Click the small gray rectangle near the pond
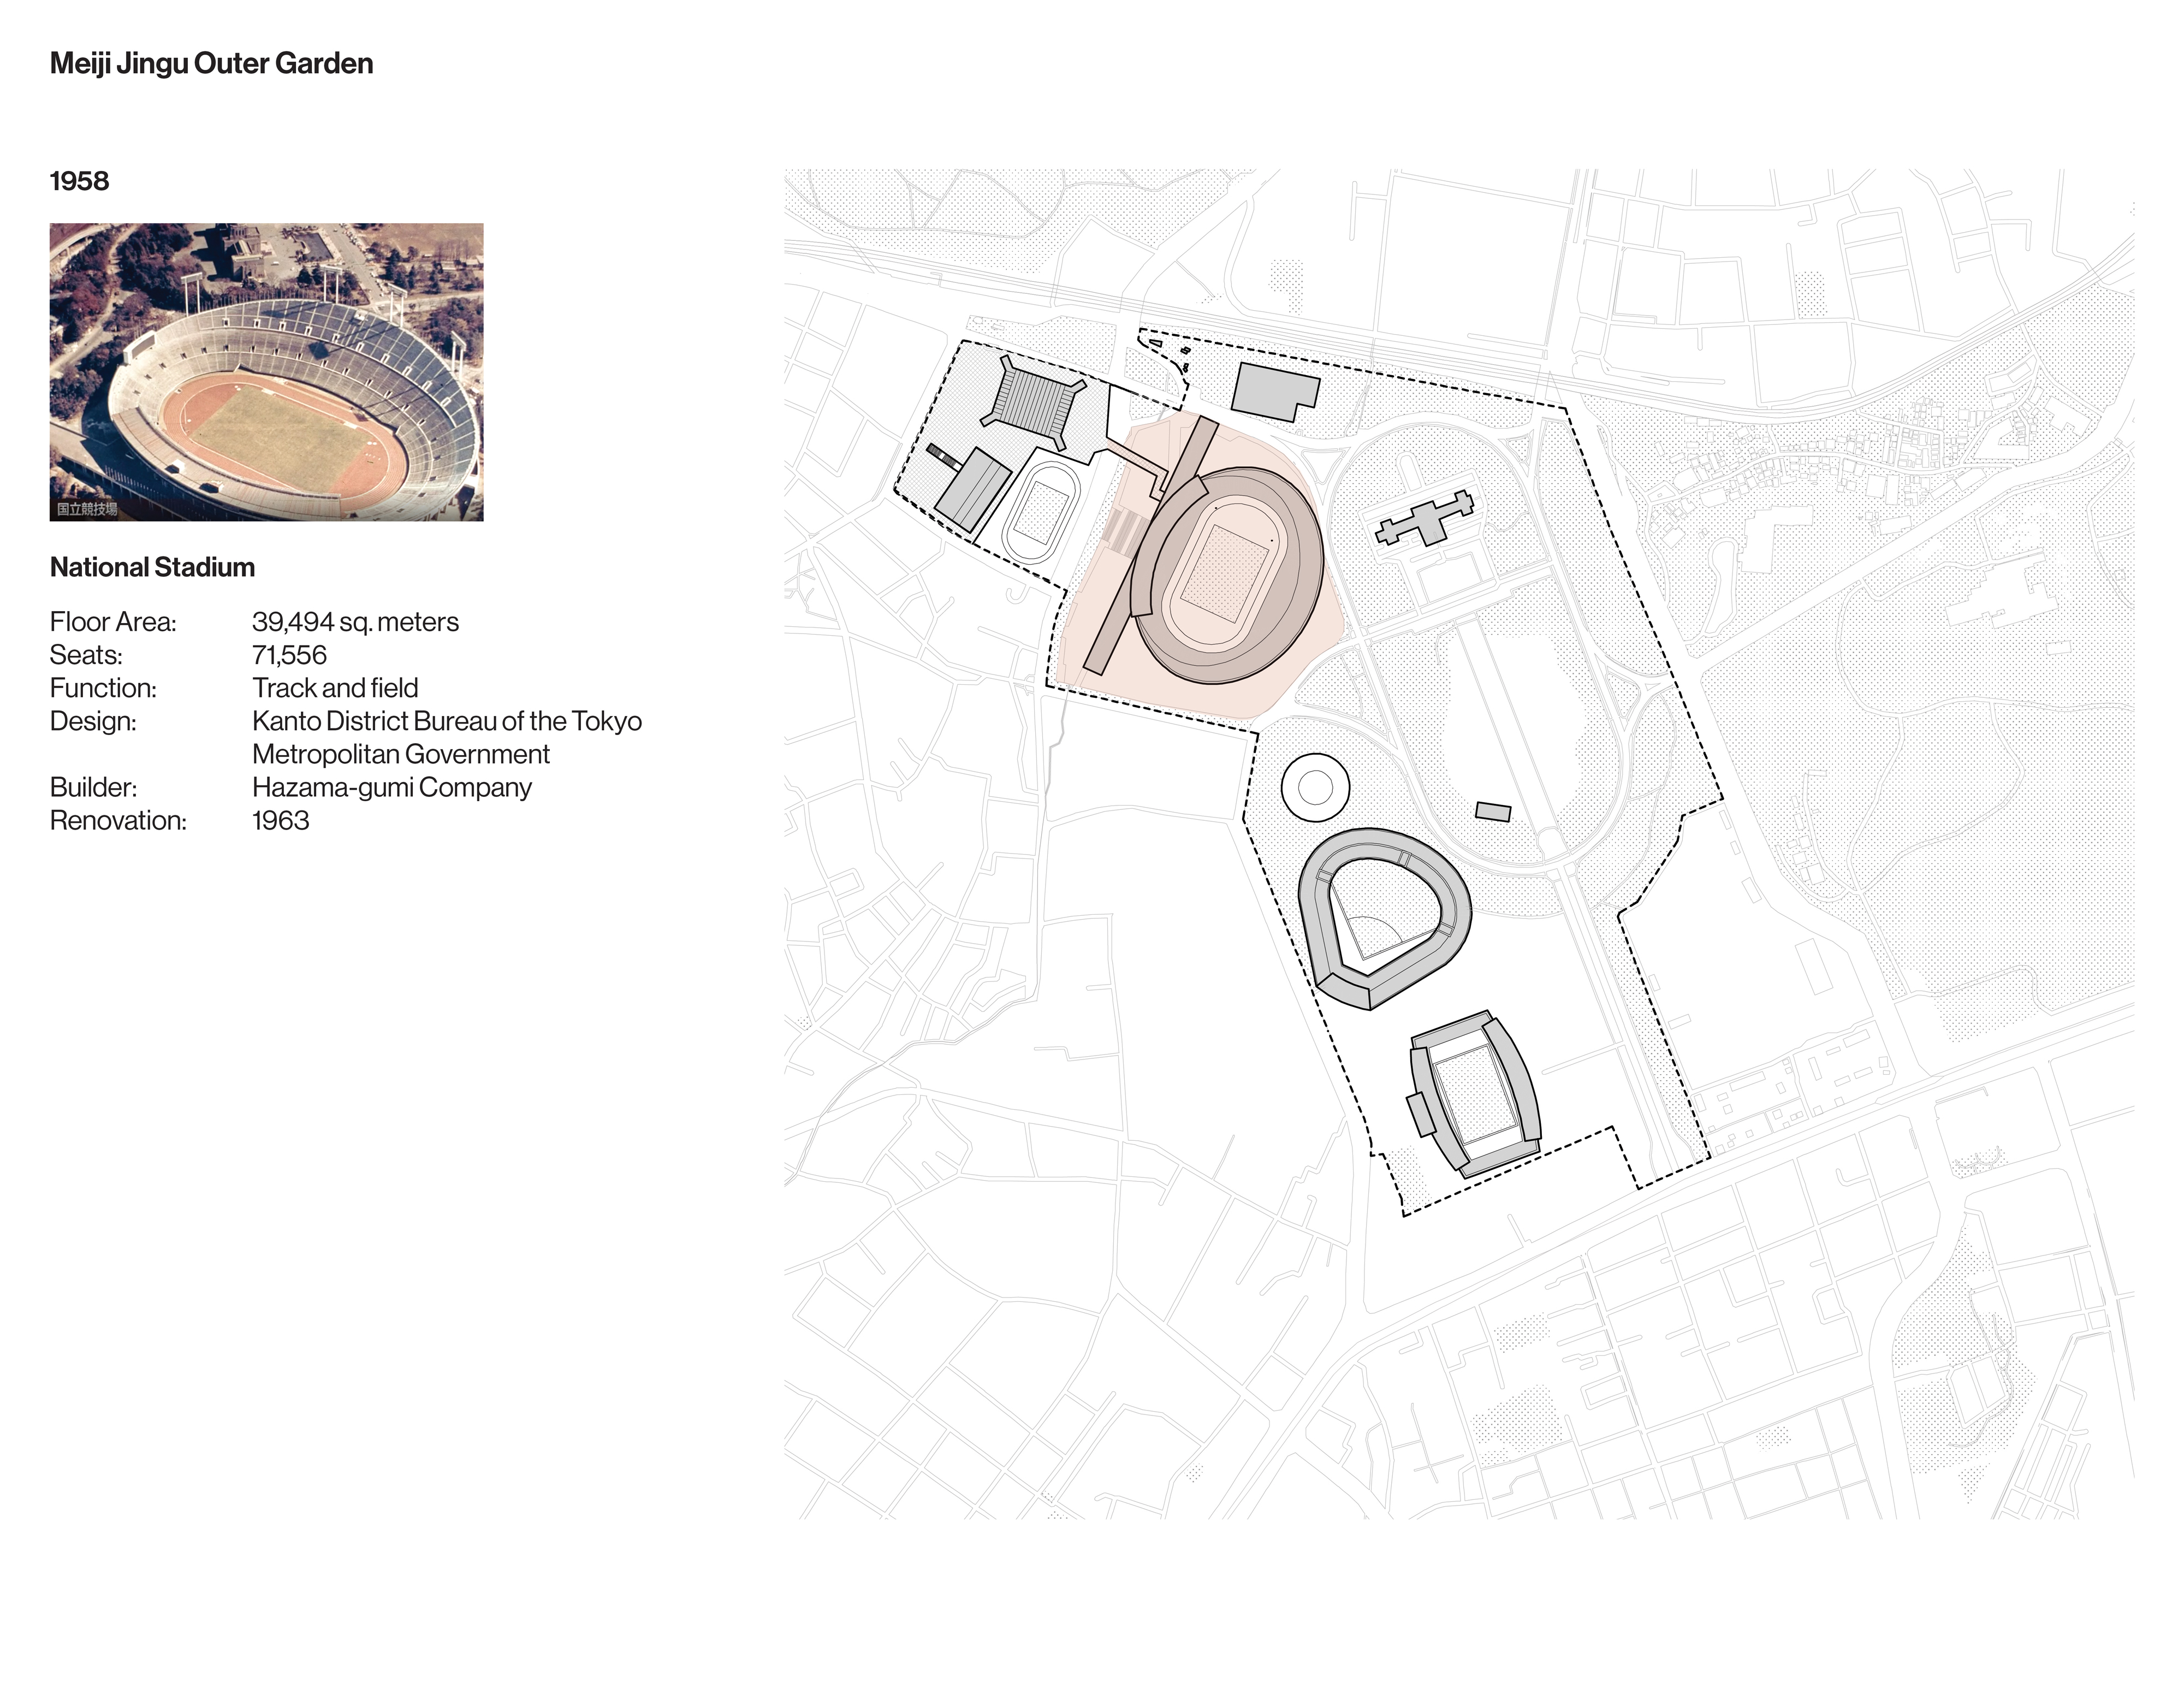Image resolution: width=2184 pixels, height=1688 pixels. pyautogui.click(x=1493, y=811)
